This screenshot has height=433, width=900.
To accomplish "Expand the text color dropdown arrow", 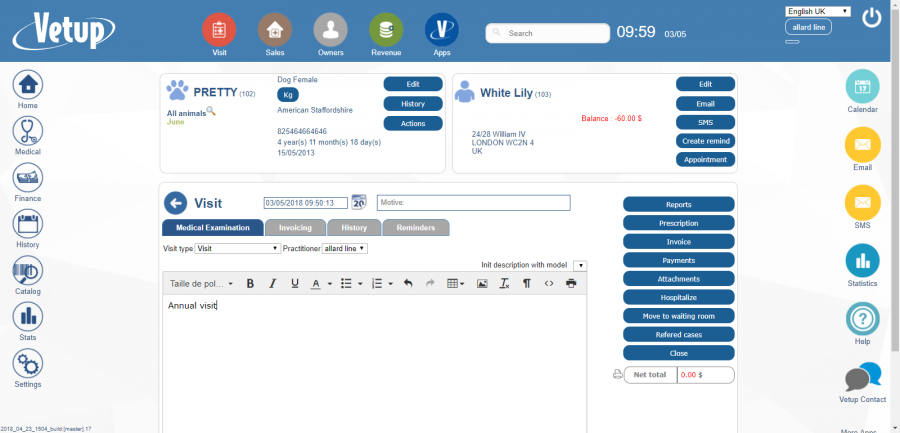I will [330, 284].
